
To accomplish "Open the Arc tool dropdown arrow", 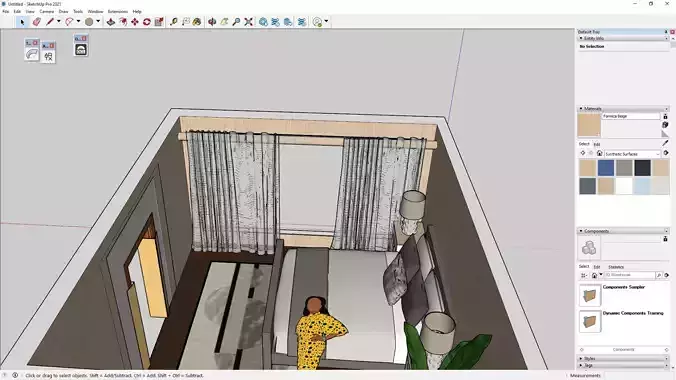I will pyautogui.click(x=78, y=22).
